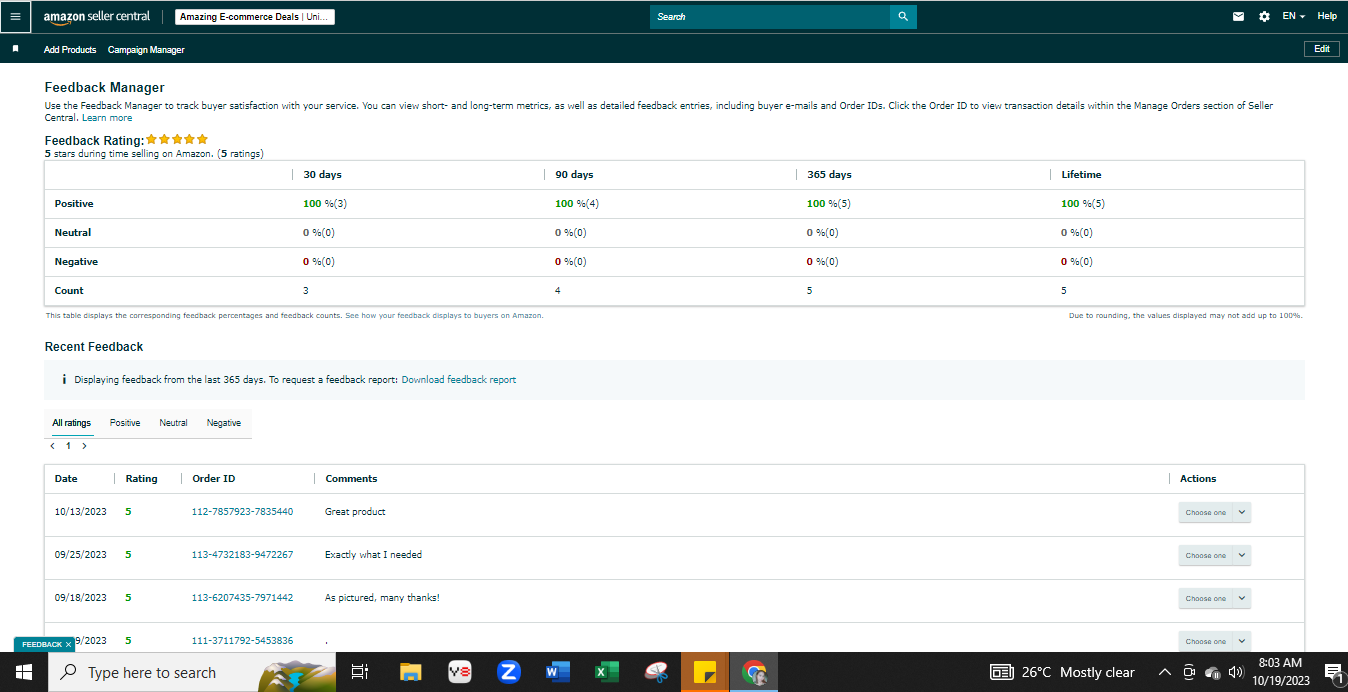Click the Edit button in favorites bar
Viewport: 1348px width, 692px height.
coord(1322,49)
